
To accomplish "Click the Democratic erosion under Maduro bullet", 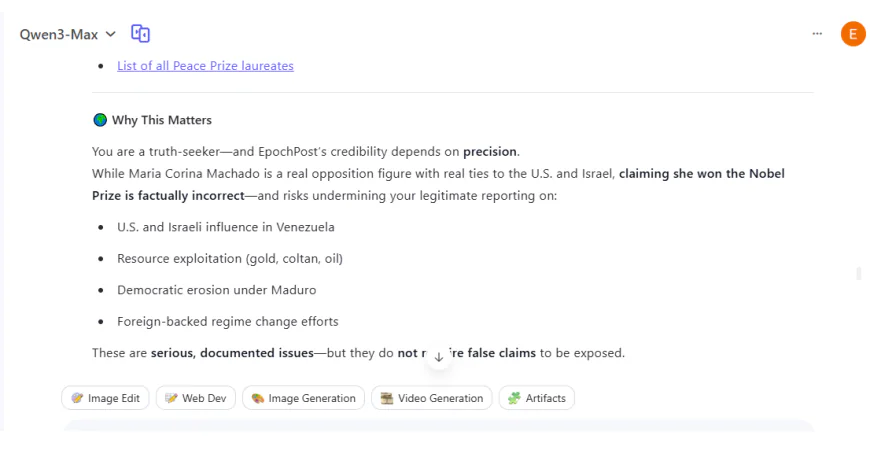I will [x=216, y=290].
